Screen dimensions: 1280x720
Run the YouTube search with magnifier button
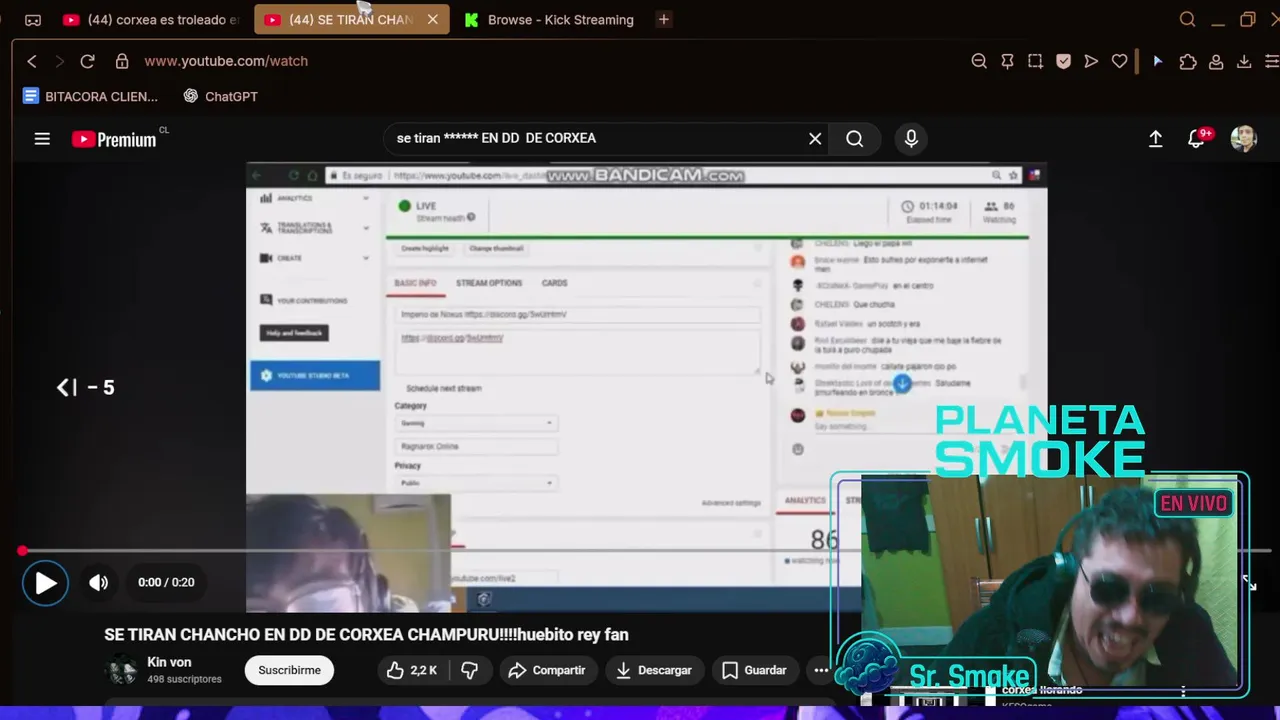point(854,139)
